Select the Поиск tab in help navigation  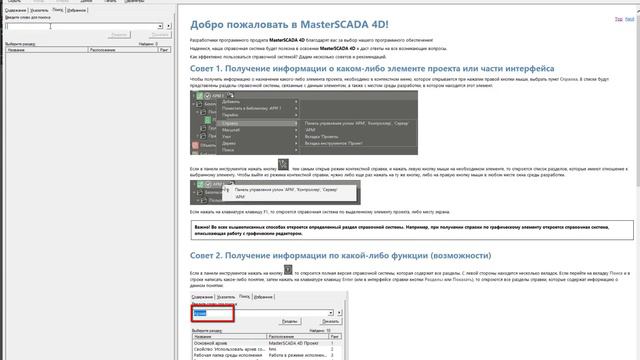pos(58,9)
